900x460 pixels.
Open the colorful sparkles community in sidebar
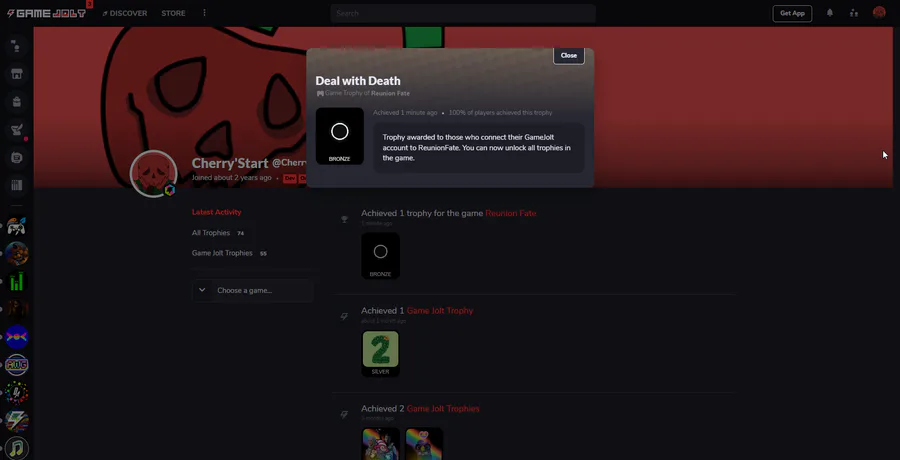pos(17,393)
